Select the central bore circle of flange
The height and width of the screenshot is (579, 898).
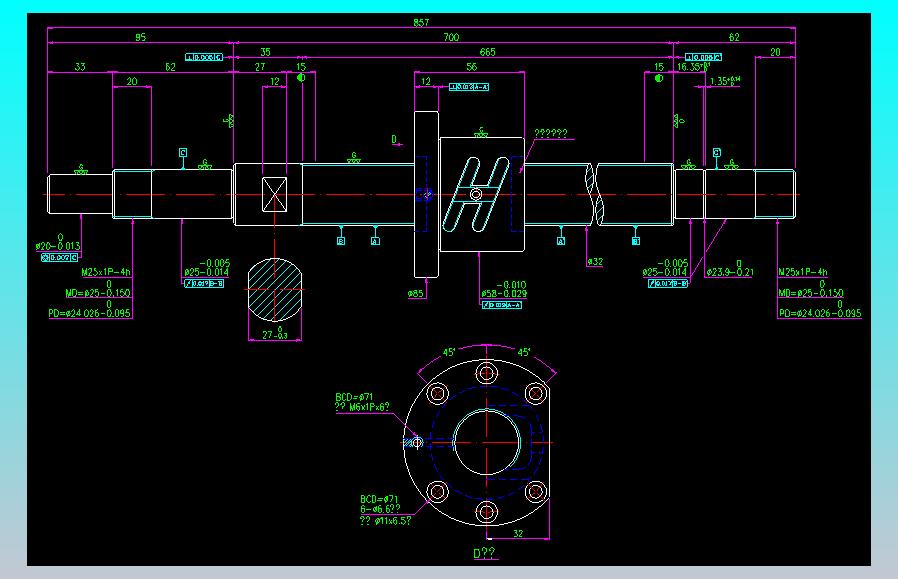tap(487, 442)
